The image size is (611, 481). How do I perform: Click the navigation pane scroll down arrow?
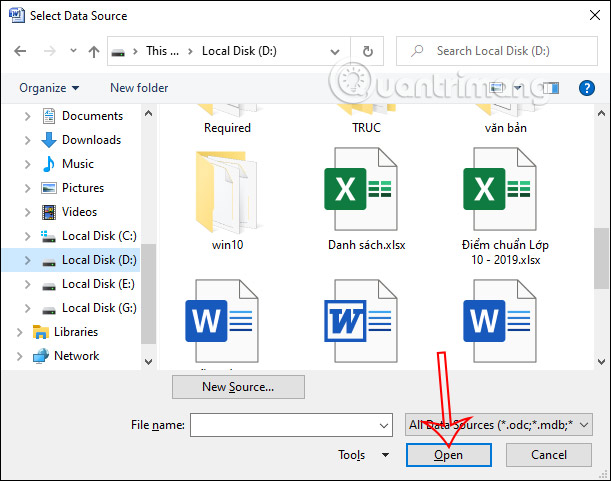pyautogui.click(x=148, y=362)
